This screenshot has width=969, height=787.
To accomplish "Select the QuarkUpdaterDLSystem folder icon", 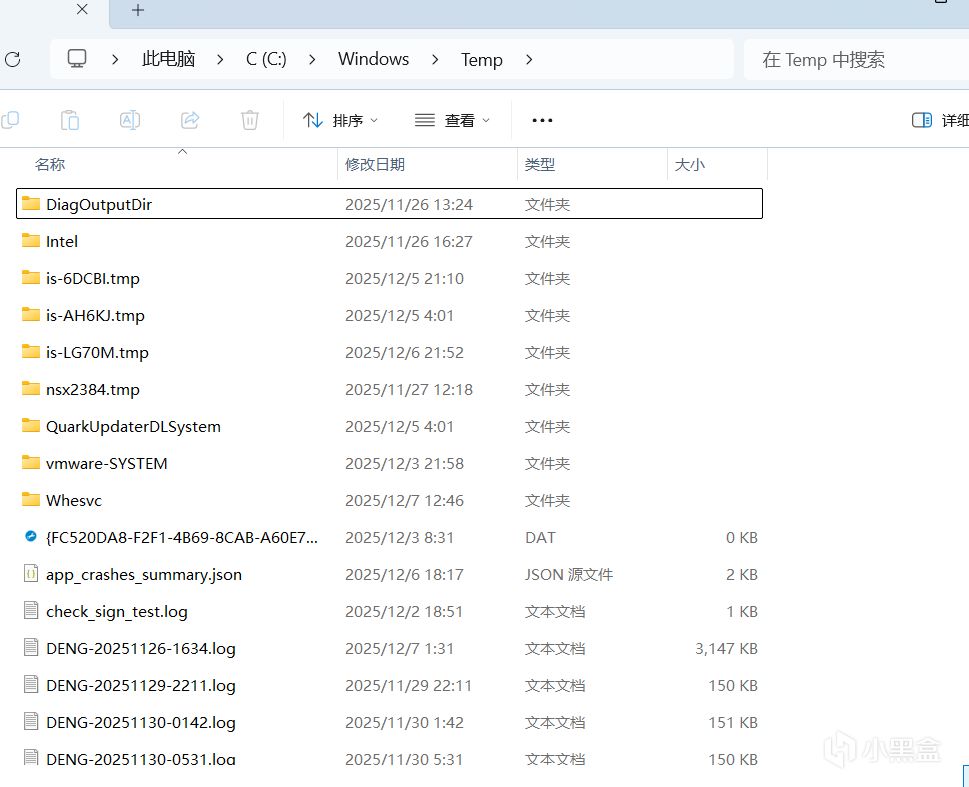I will [x=31, y=426].
